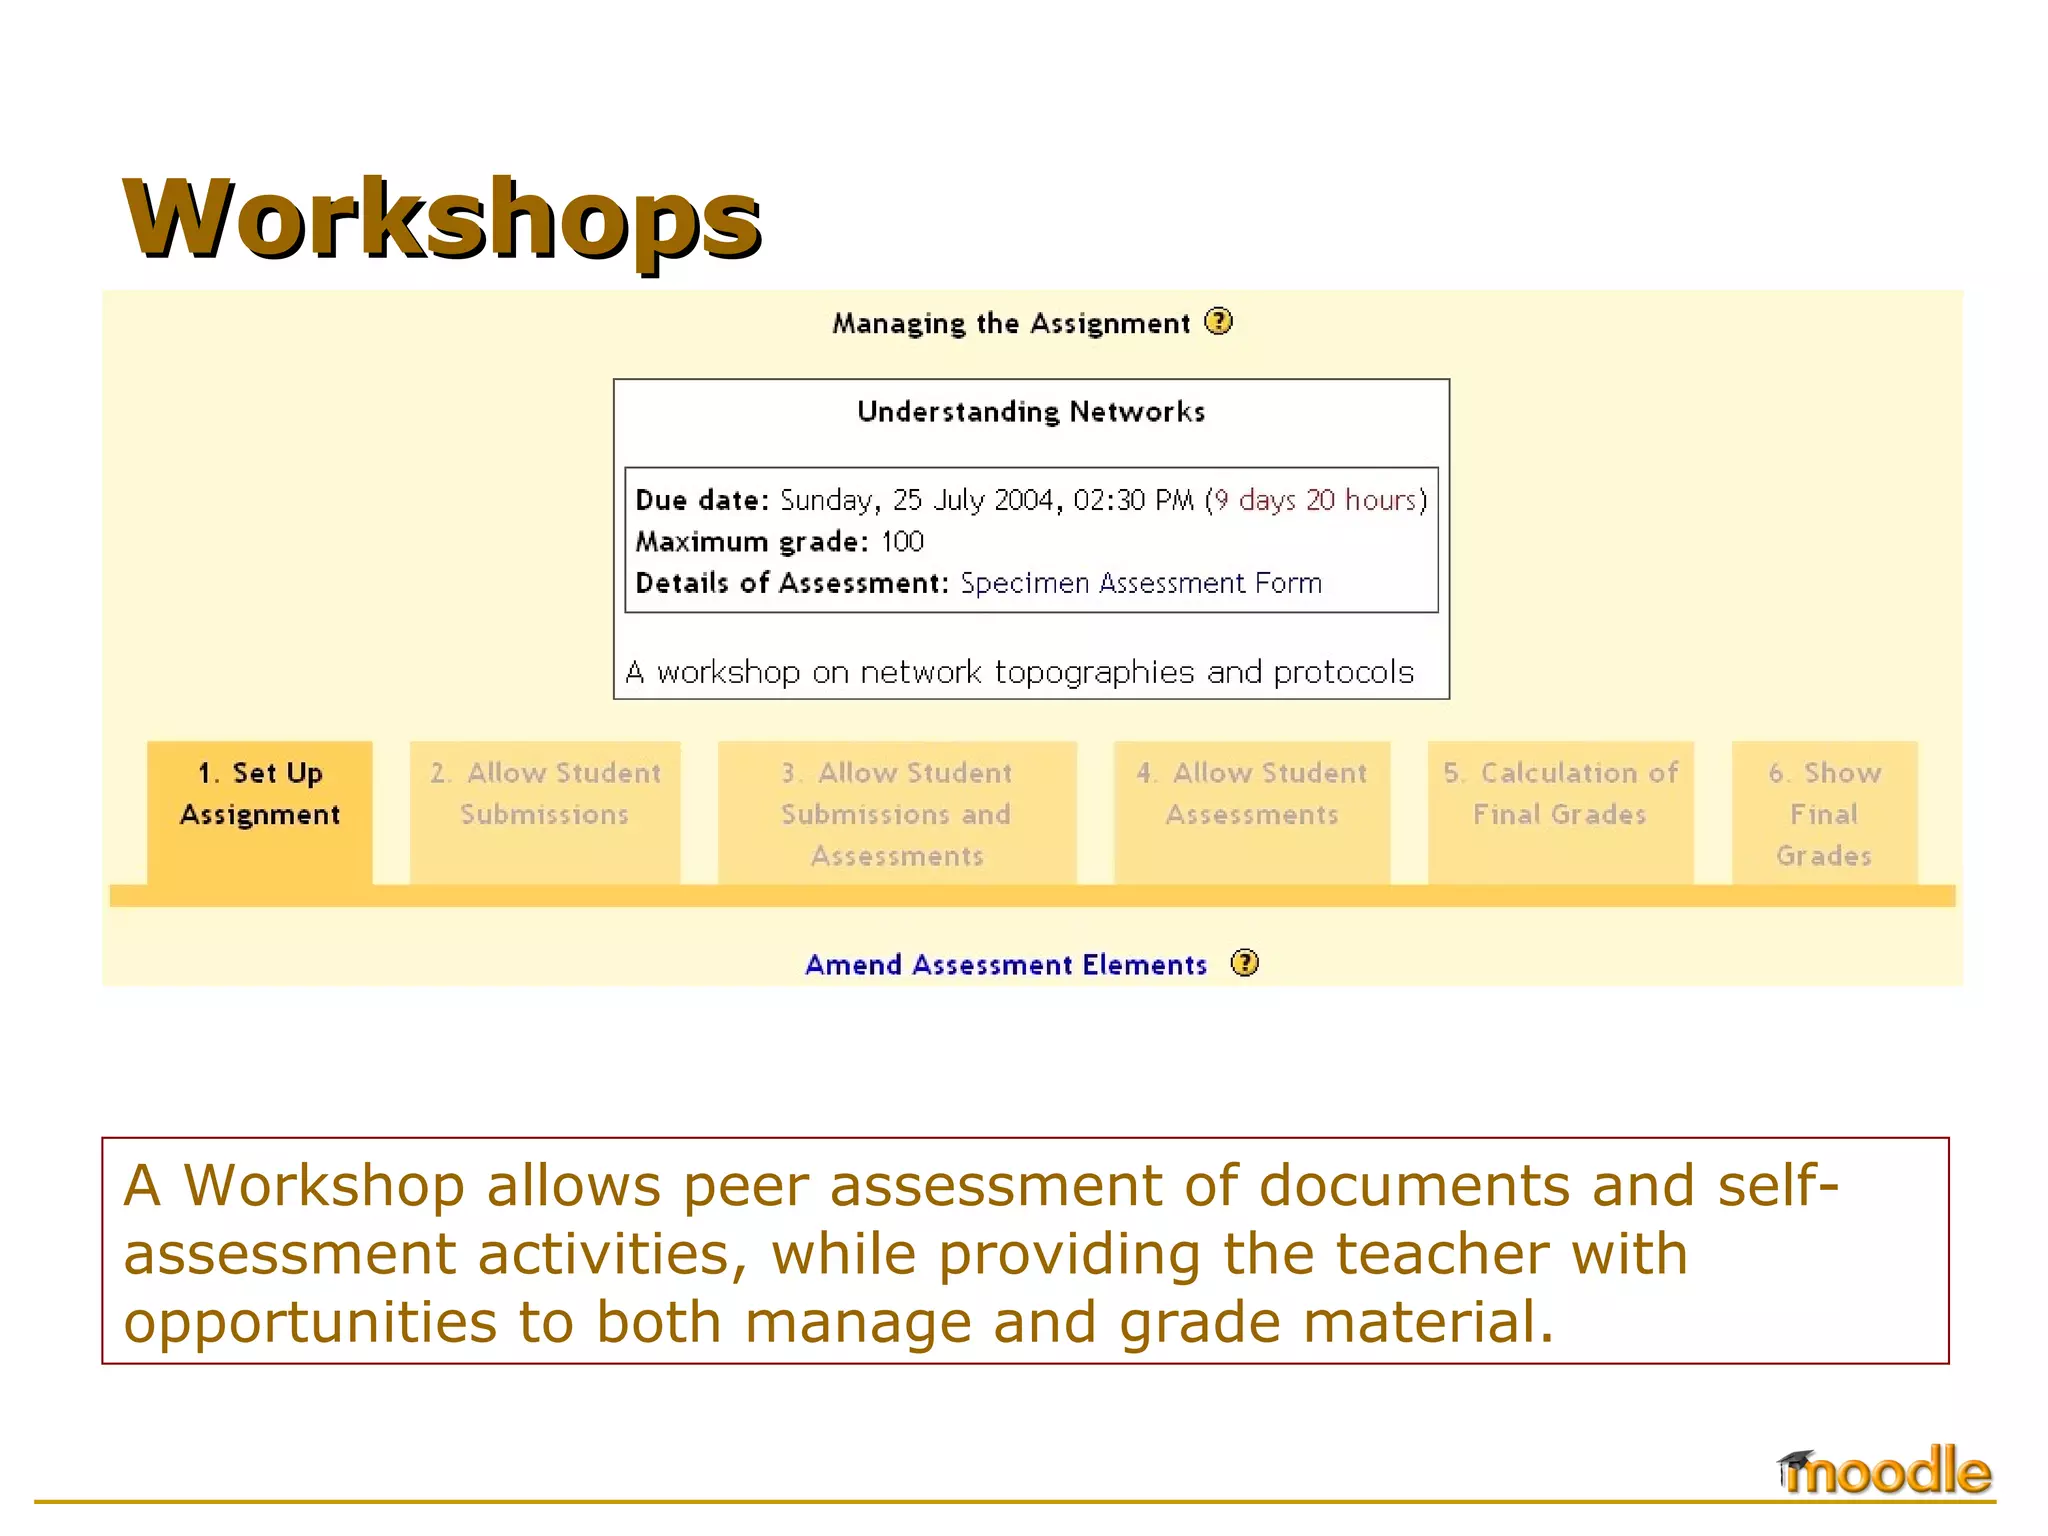Open help icon beside Managing the Assignment

coord(1218,322)
